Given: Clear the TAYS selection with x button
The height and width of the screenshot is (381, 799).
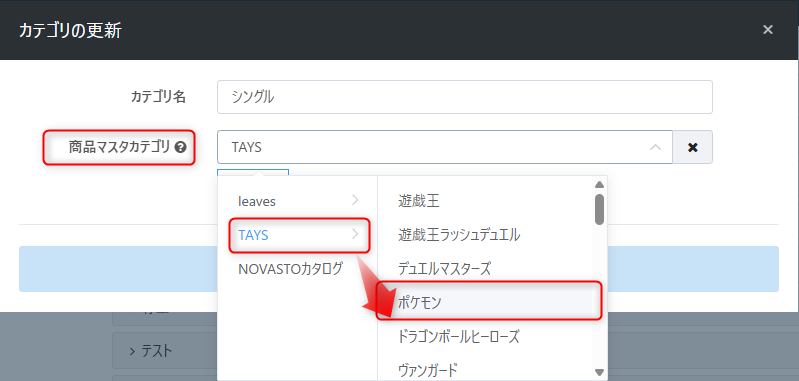Looking at the screenshot, I should pos(693,147).
